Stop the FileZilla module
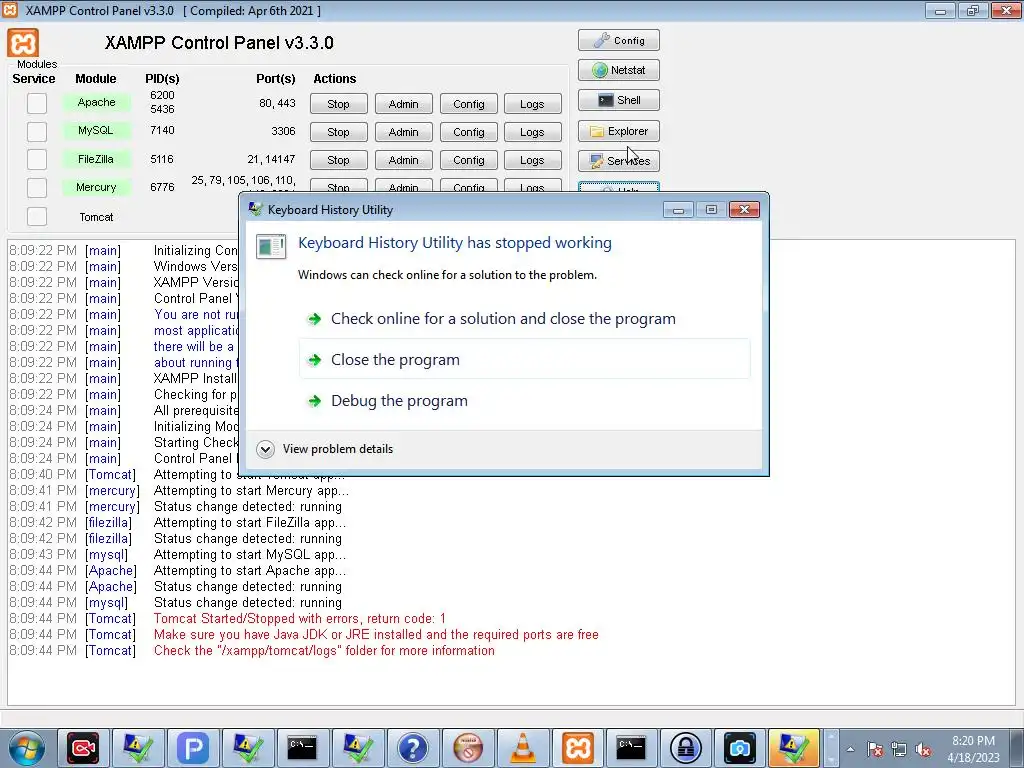Screen dimensions: 1024x768 [338, 160]
